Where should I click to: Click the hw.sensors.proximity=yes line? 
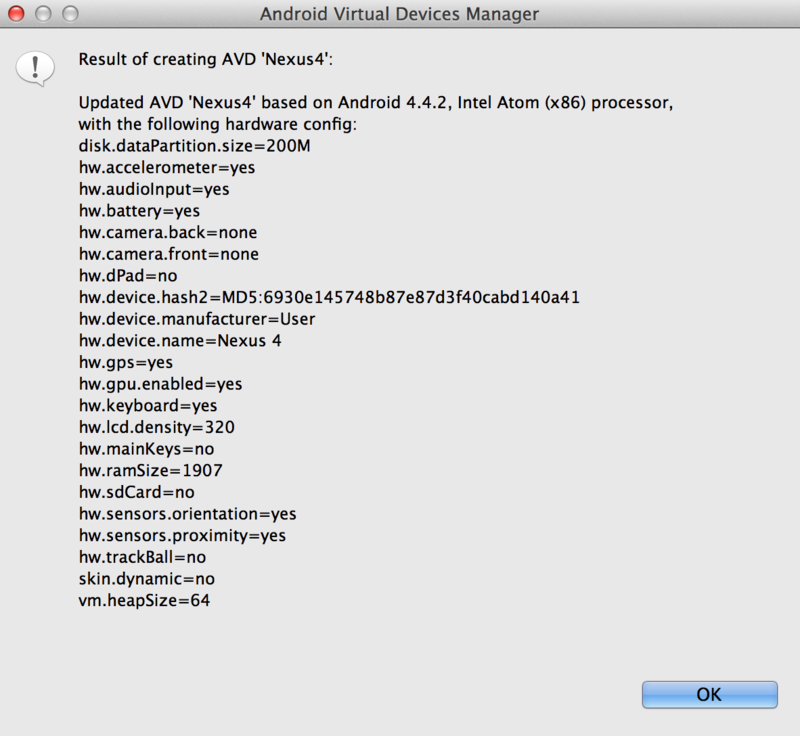point(182,536)
